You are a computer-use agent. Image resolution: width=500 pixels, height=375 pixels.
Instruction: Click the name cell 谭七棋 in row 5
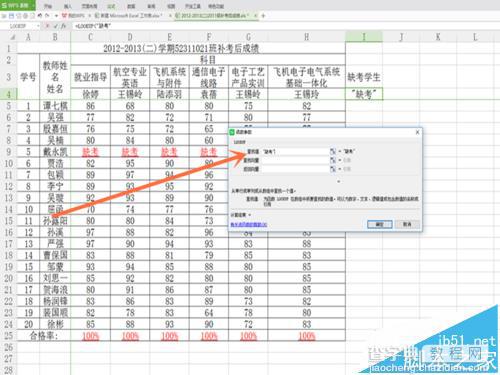[55, 106]
